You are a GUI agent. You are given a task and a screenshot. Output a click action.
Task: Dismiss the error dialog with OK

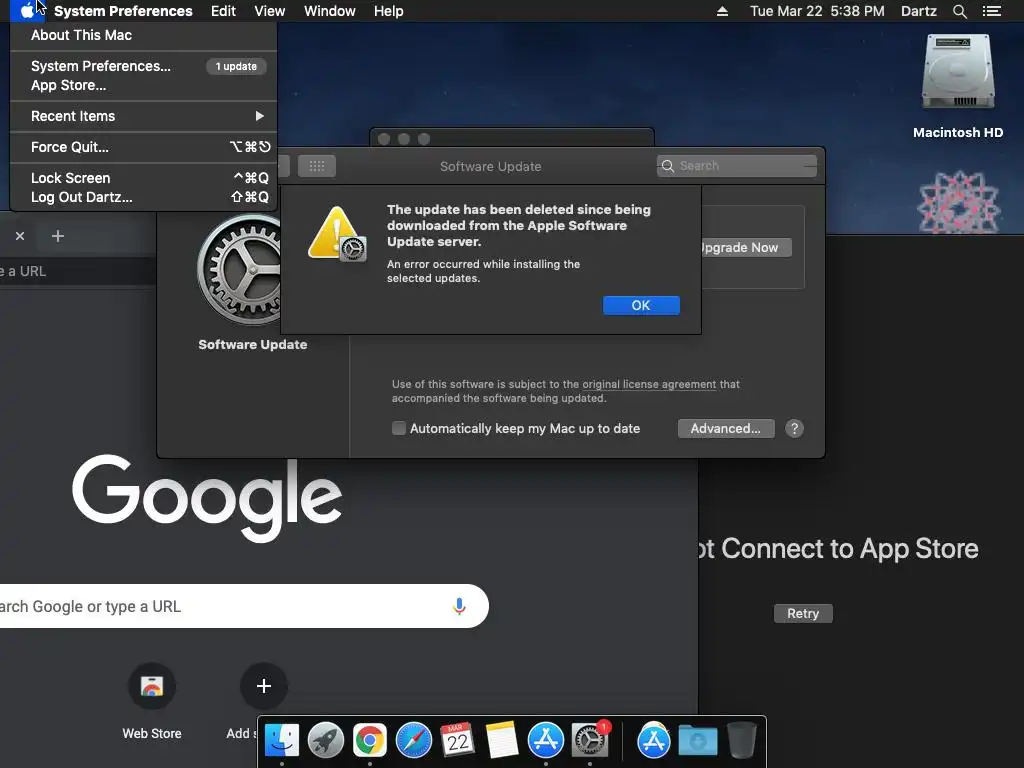pos(641,305)
